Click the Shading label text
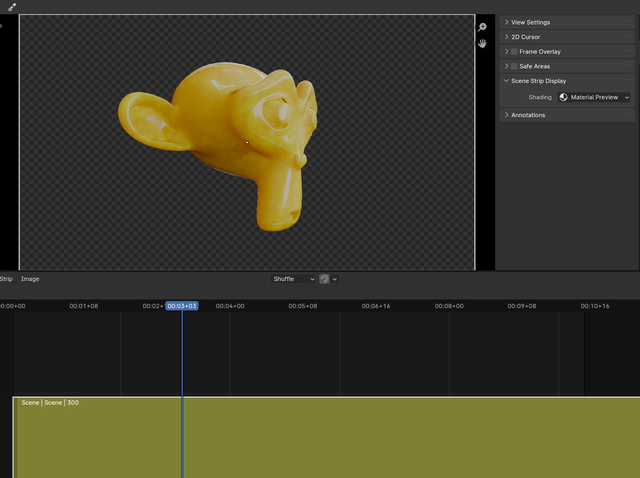This screenshot has width=640, height=478. click(540, 97)
